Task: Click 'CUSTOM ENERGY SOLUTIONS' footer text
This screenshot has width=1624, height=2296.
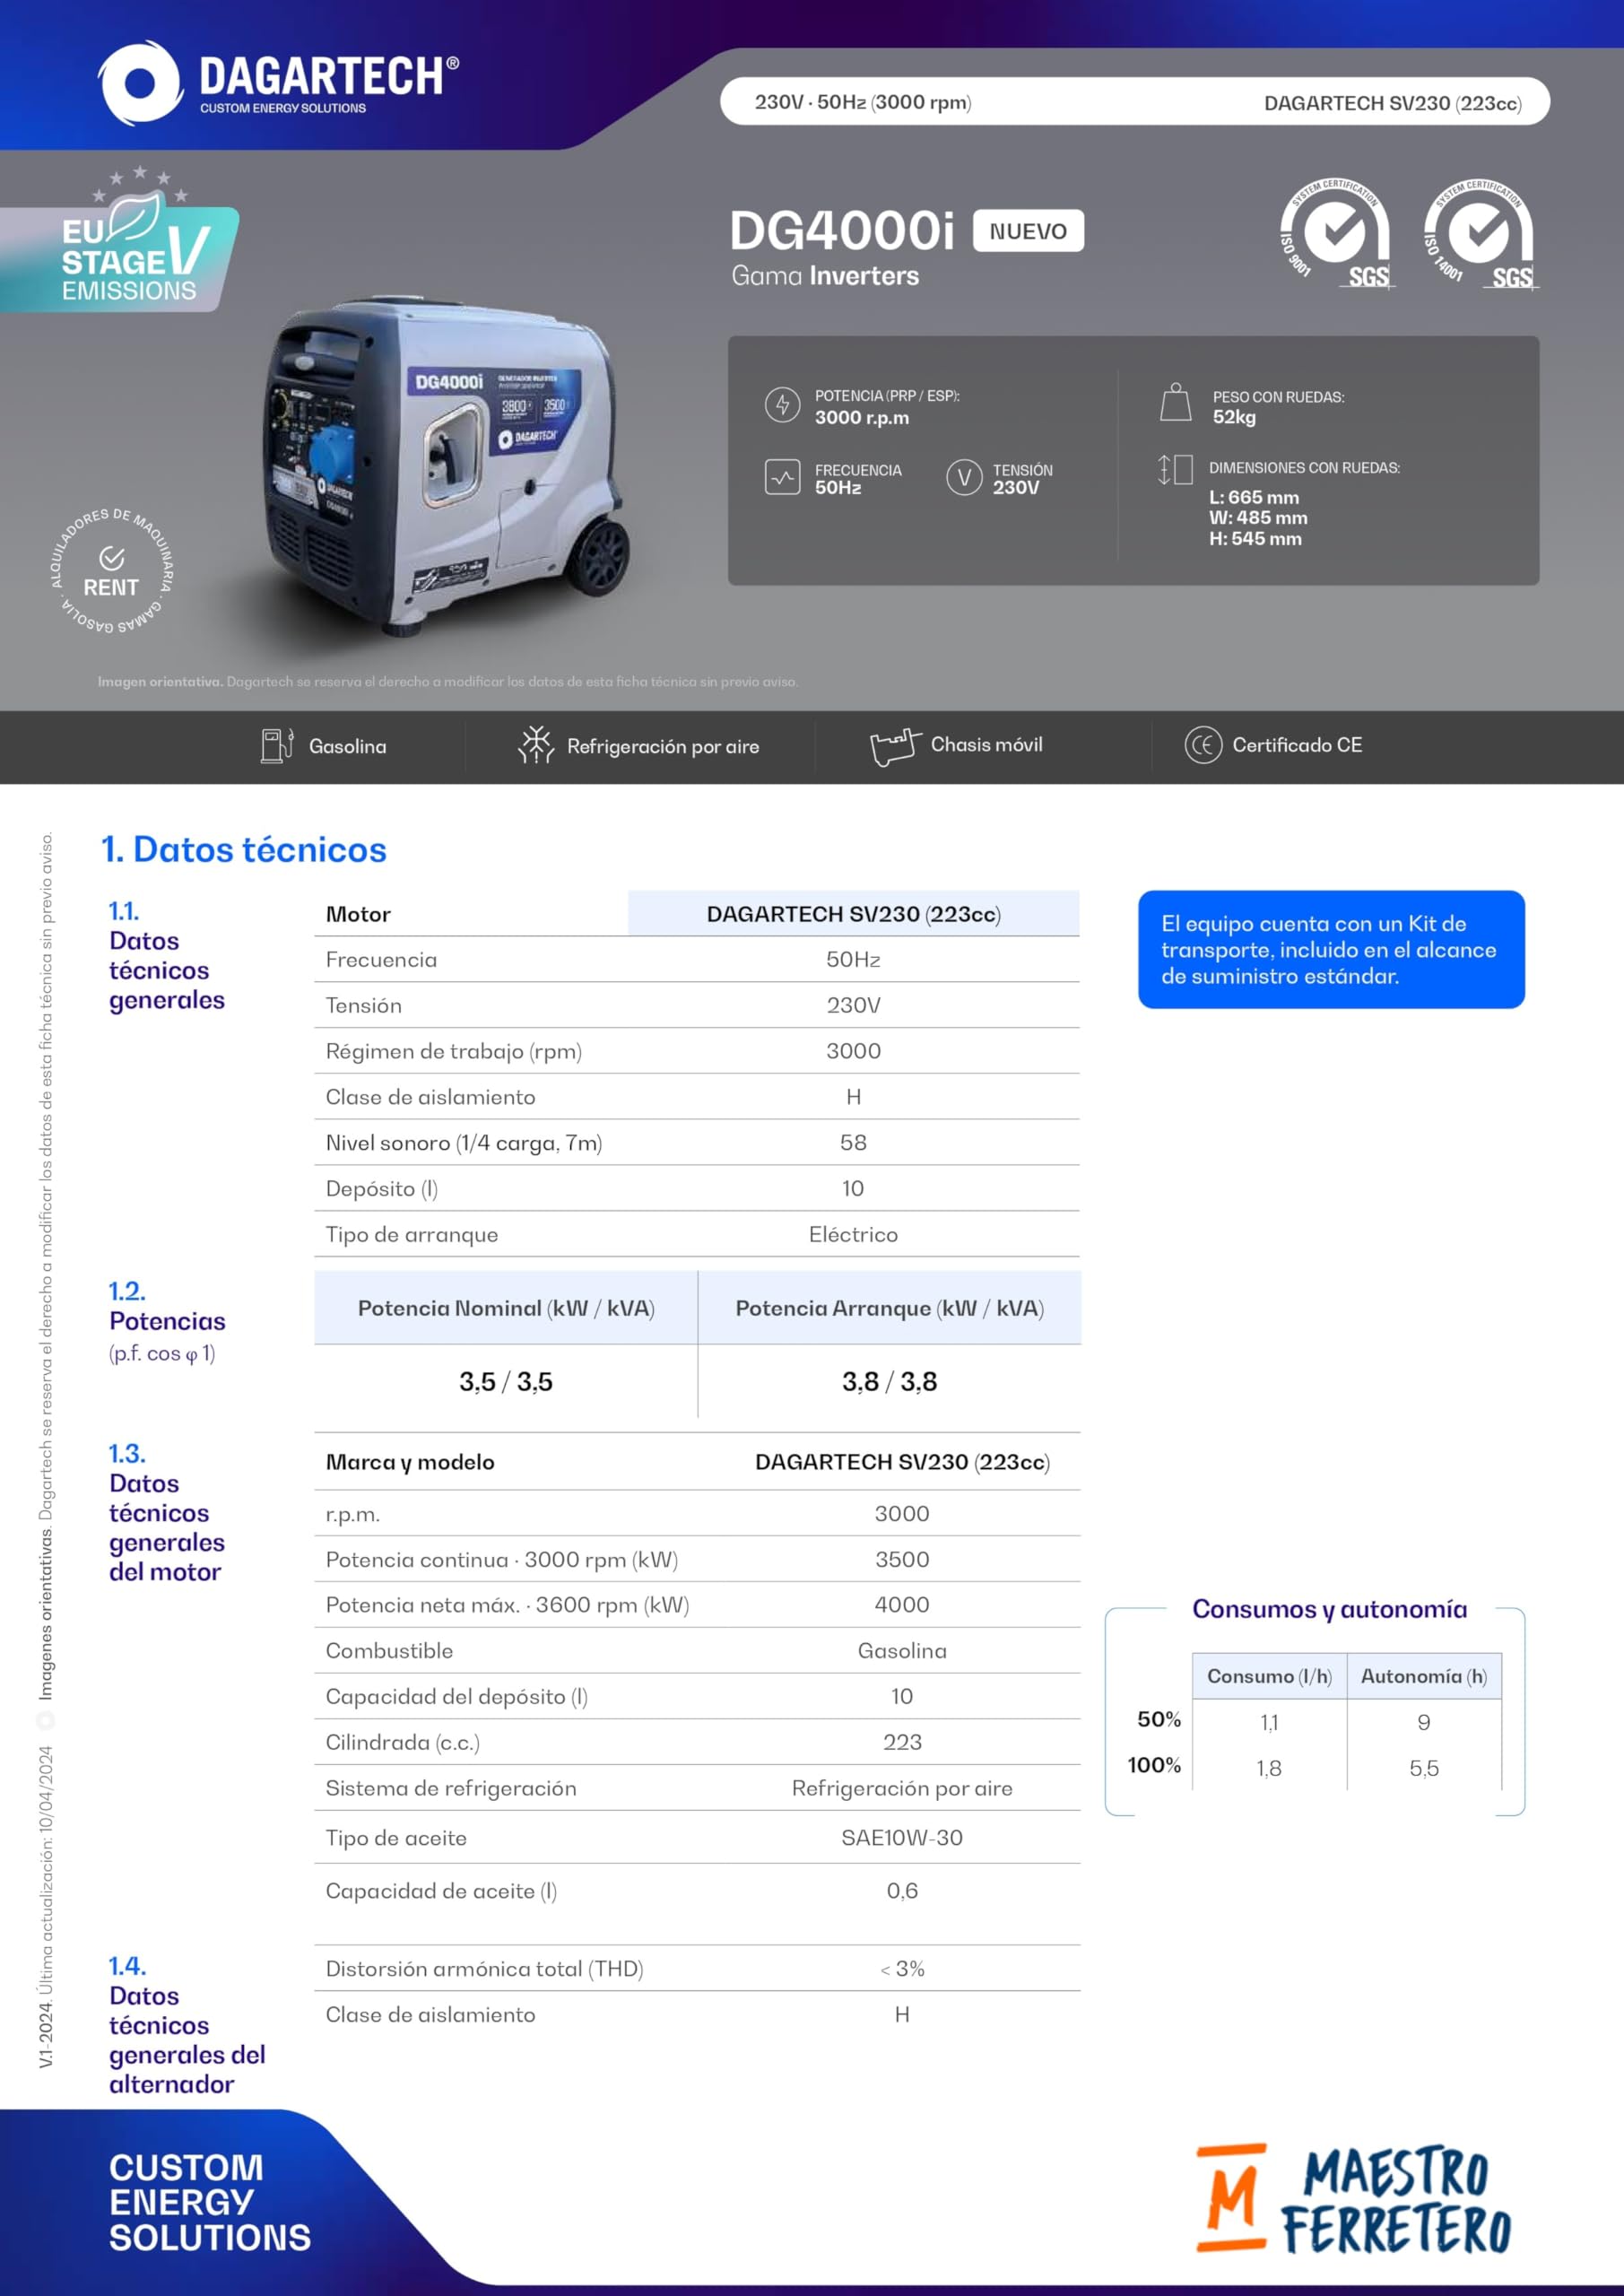Action: (210, 2203)
